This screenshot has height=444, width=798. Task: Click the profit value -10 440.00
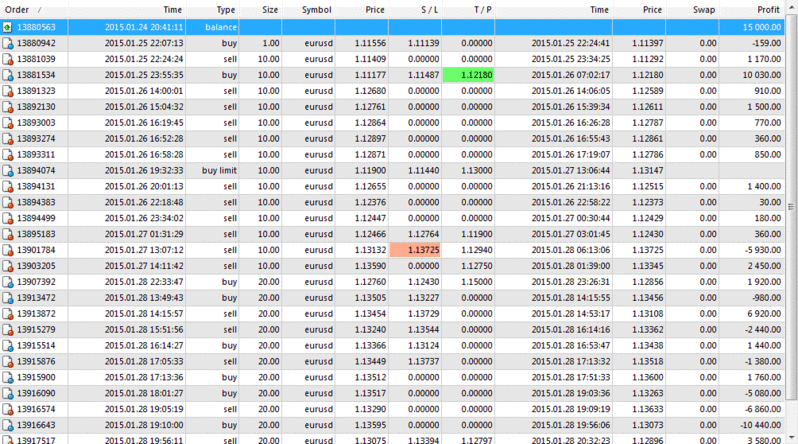pos(760,425)
